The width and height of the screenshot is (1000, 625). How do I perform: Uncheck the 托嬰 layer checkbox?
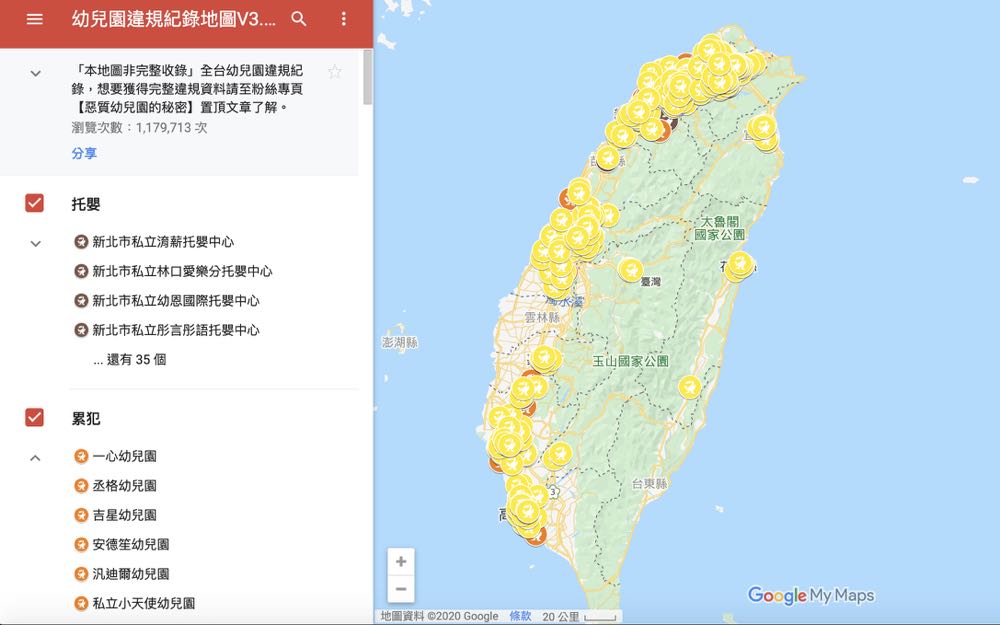coord(35,204)
